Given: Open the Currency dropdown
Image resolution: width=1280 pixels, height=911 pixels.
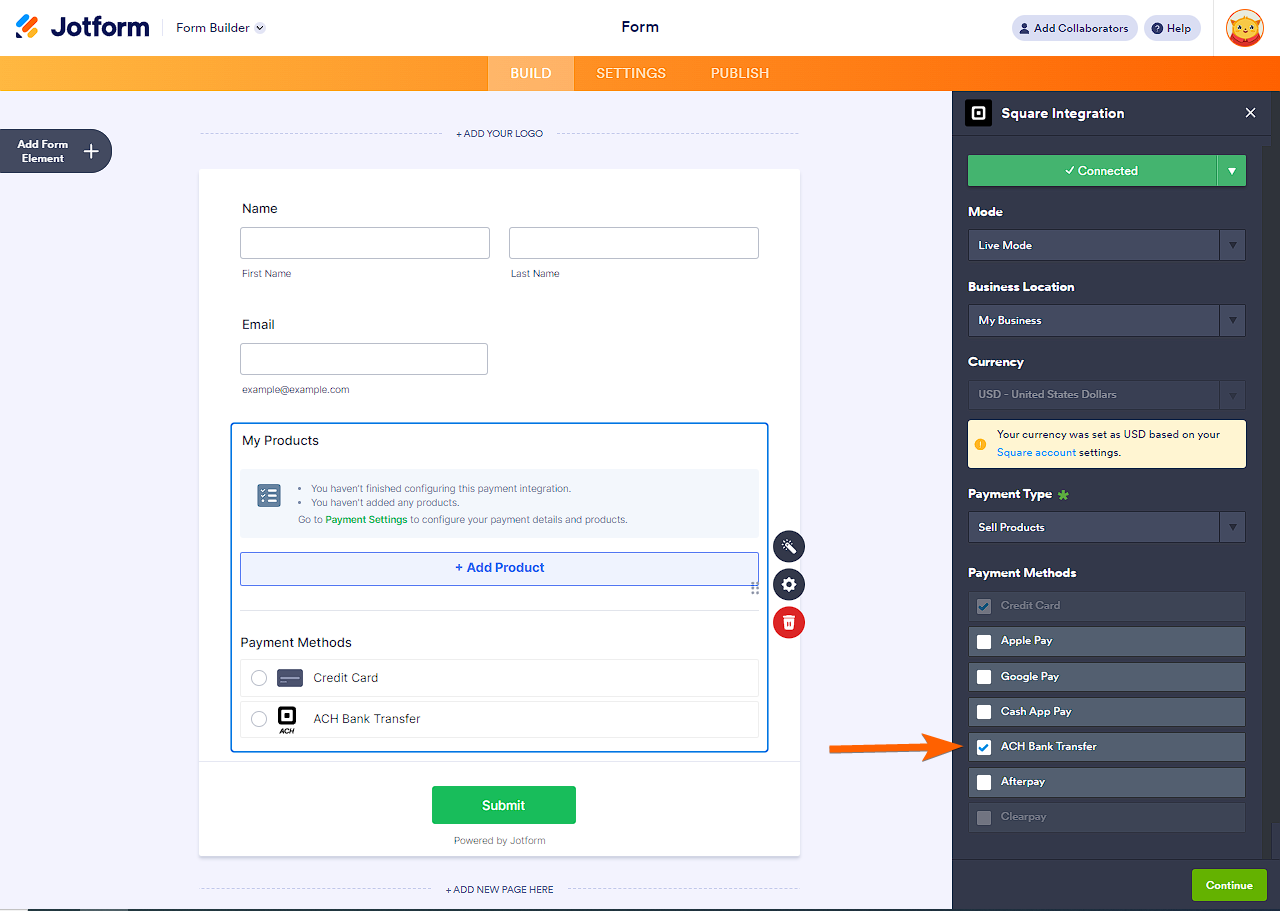Looking at the screenshot, I should (x=1107, y=394).
